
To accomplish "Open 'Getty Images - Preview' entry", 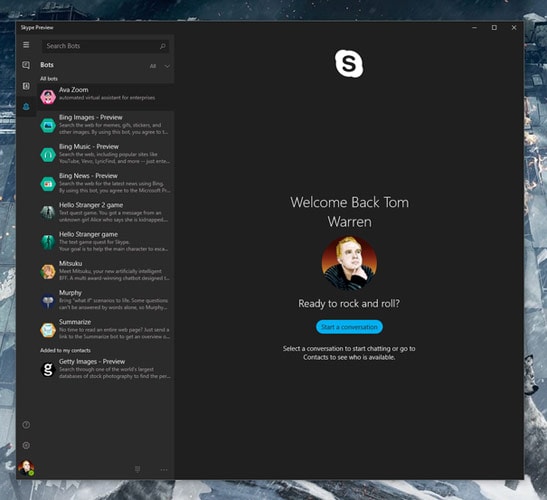I will pos(106,369).
